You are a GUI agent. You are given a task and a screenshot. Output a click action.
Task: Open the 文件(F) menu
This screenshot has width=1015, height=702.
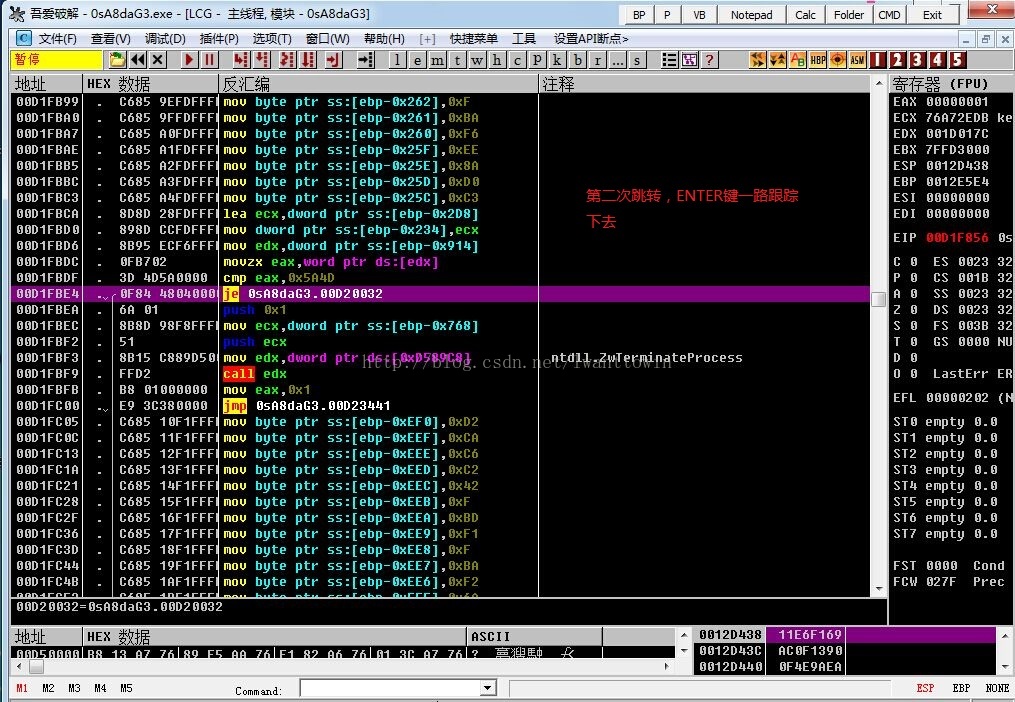[58, 39]
